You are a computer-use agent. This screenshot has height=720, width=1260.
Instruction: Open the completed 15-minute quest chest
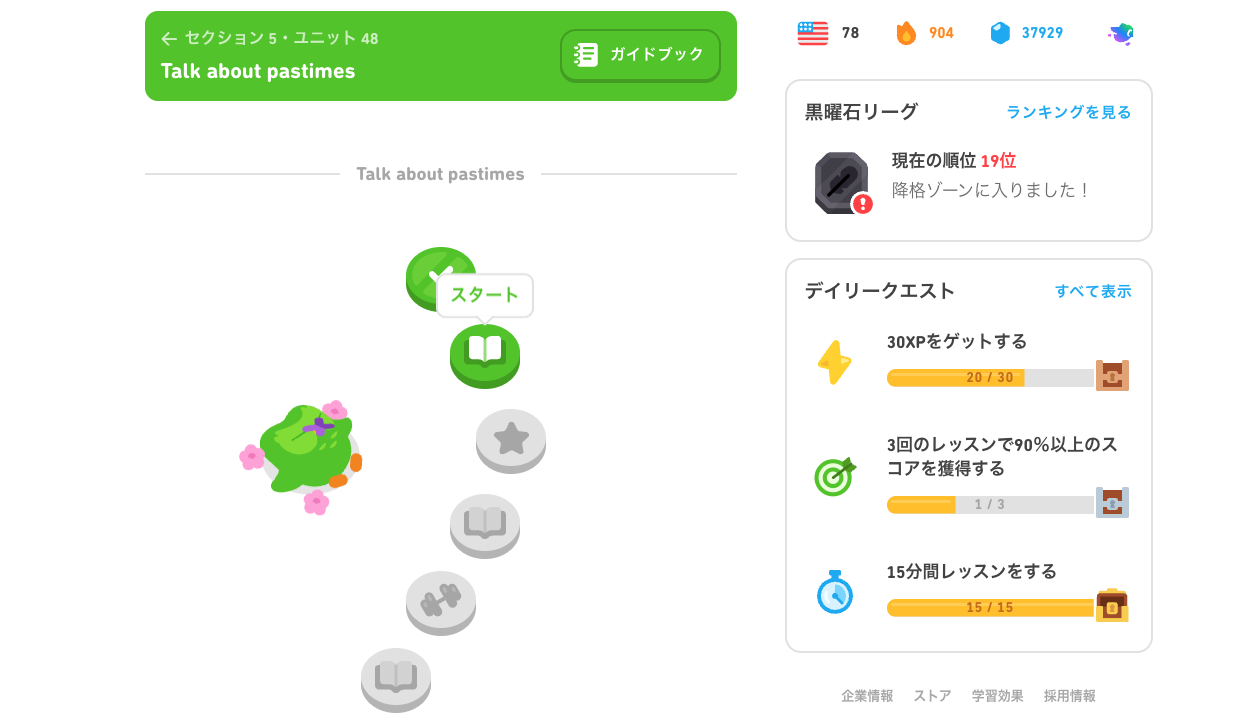tap(1112, 606)
